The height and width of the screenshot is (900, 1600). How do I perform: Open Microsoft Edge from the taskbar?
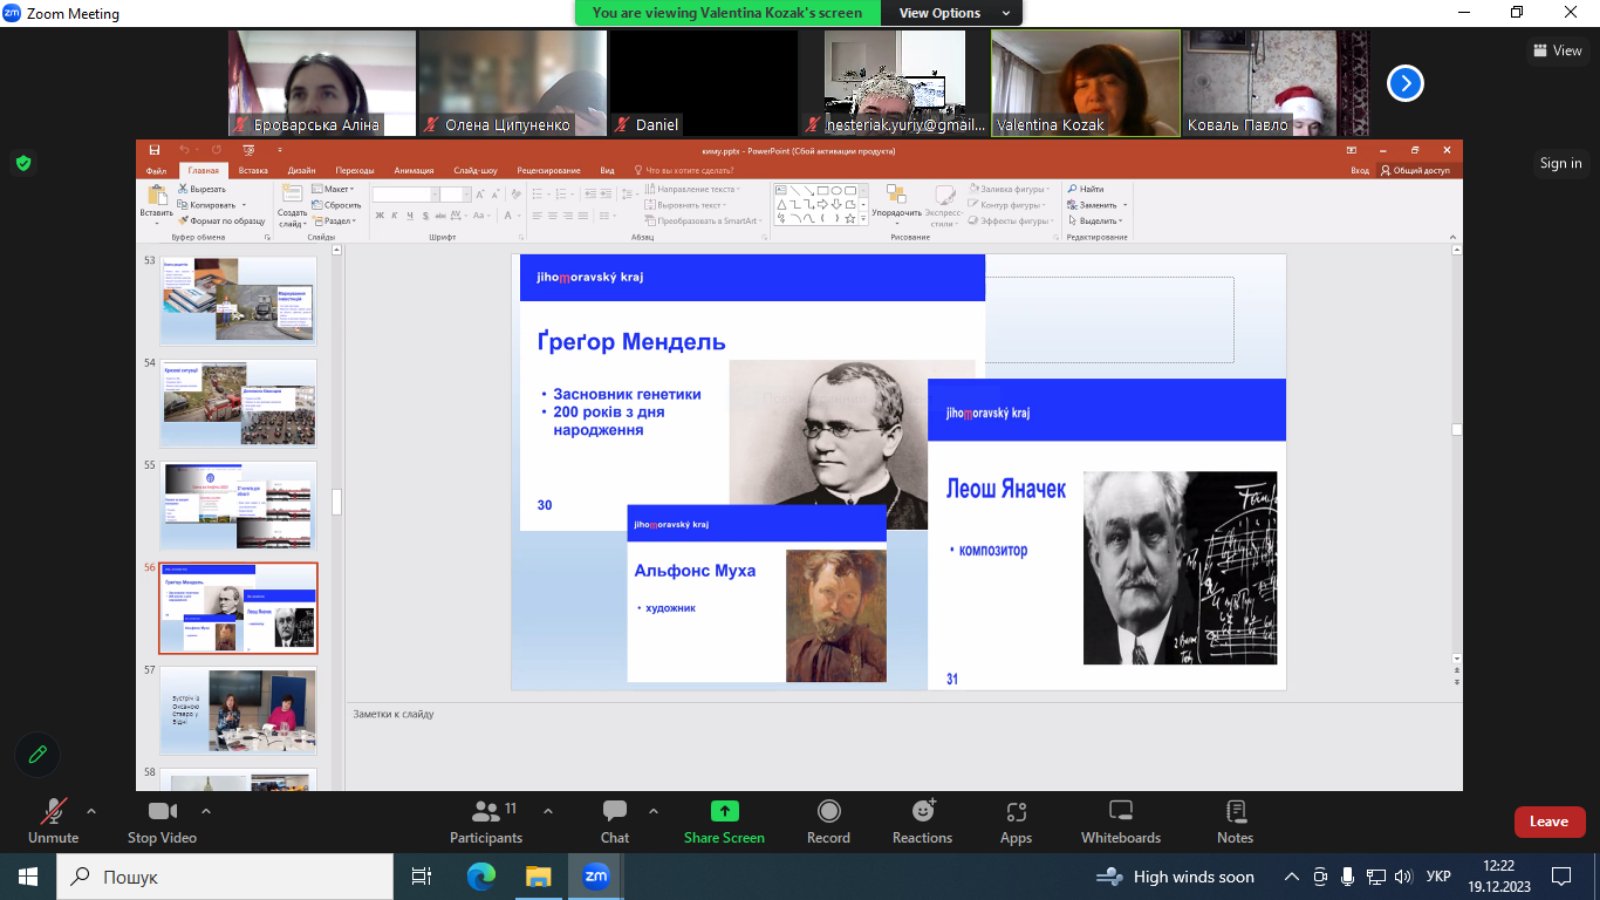click(481, 877)
